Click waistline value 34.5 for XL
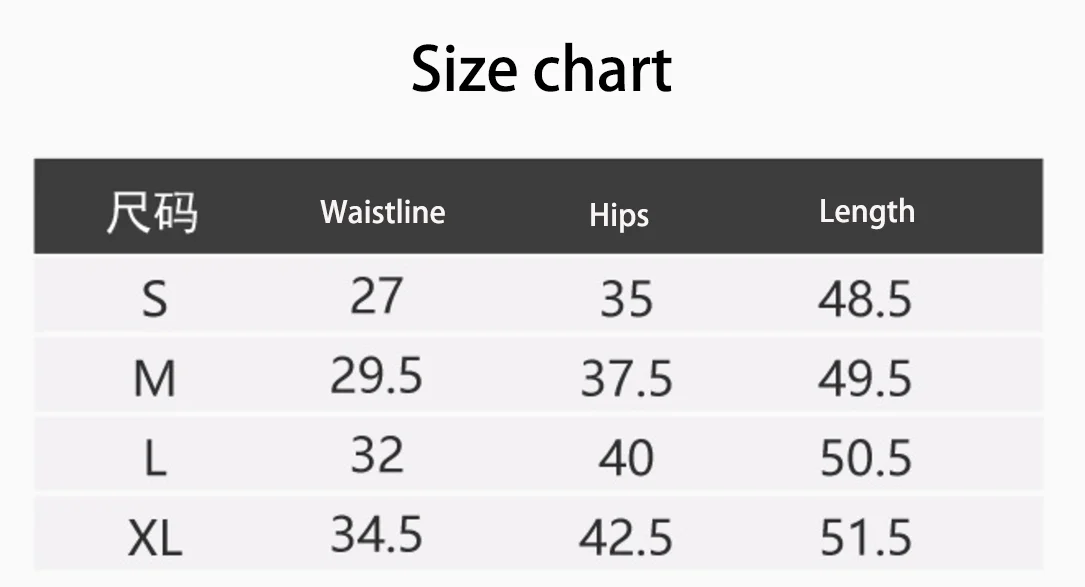The image size is (1085, 587). (x=377, y=535)
